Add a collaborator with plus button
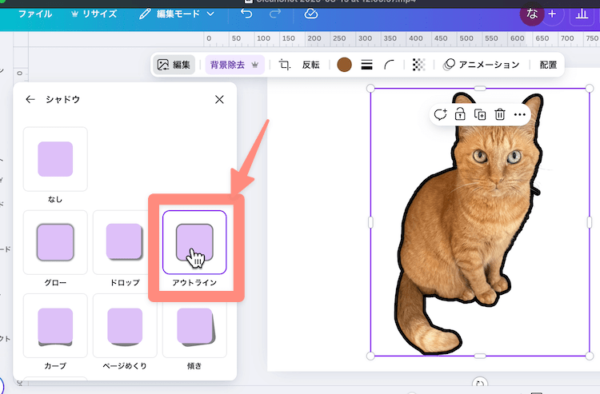The width and height of the screenshot is (600, 394). [x=552, y=14]
